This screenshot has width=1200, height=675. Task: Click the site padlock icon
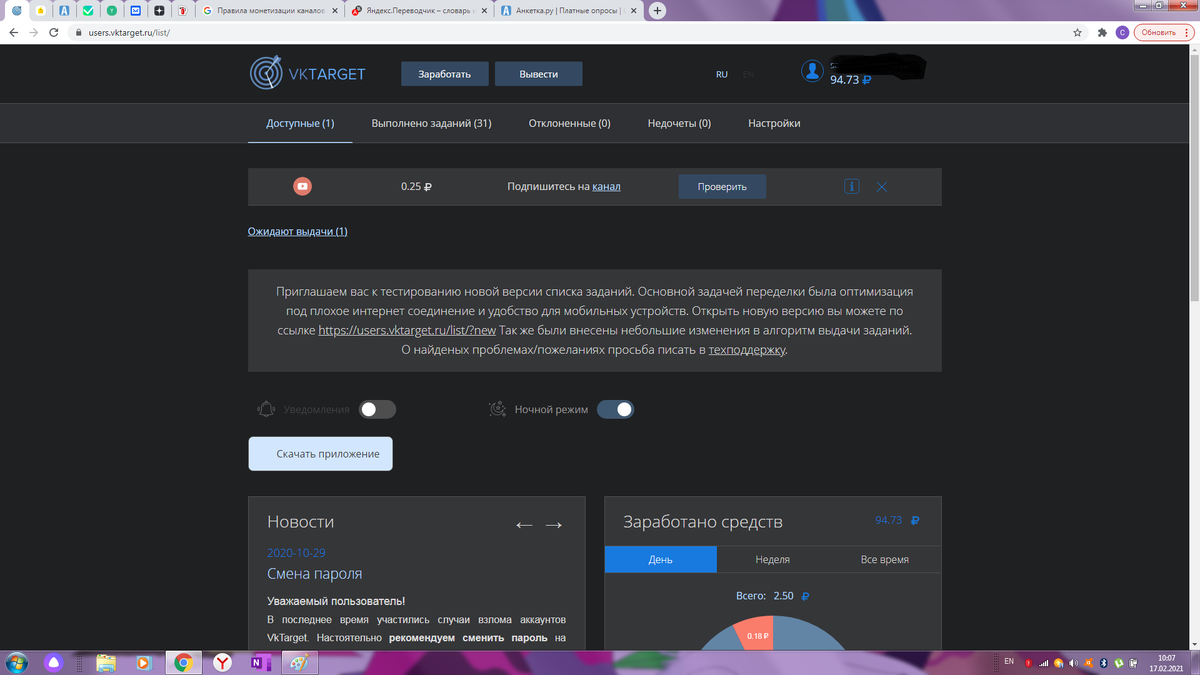78,32
